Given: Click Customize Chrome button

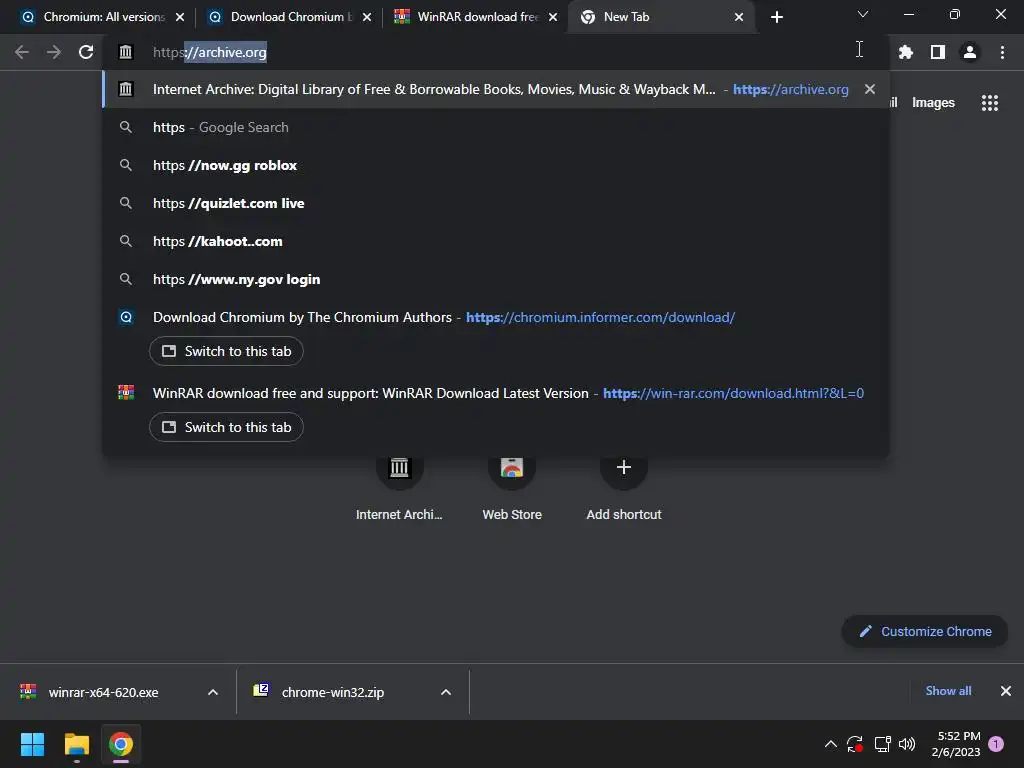Looking at the screenshot, I should pyautogui.click(x=925, y=632).
